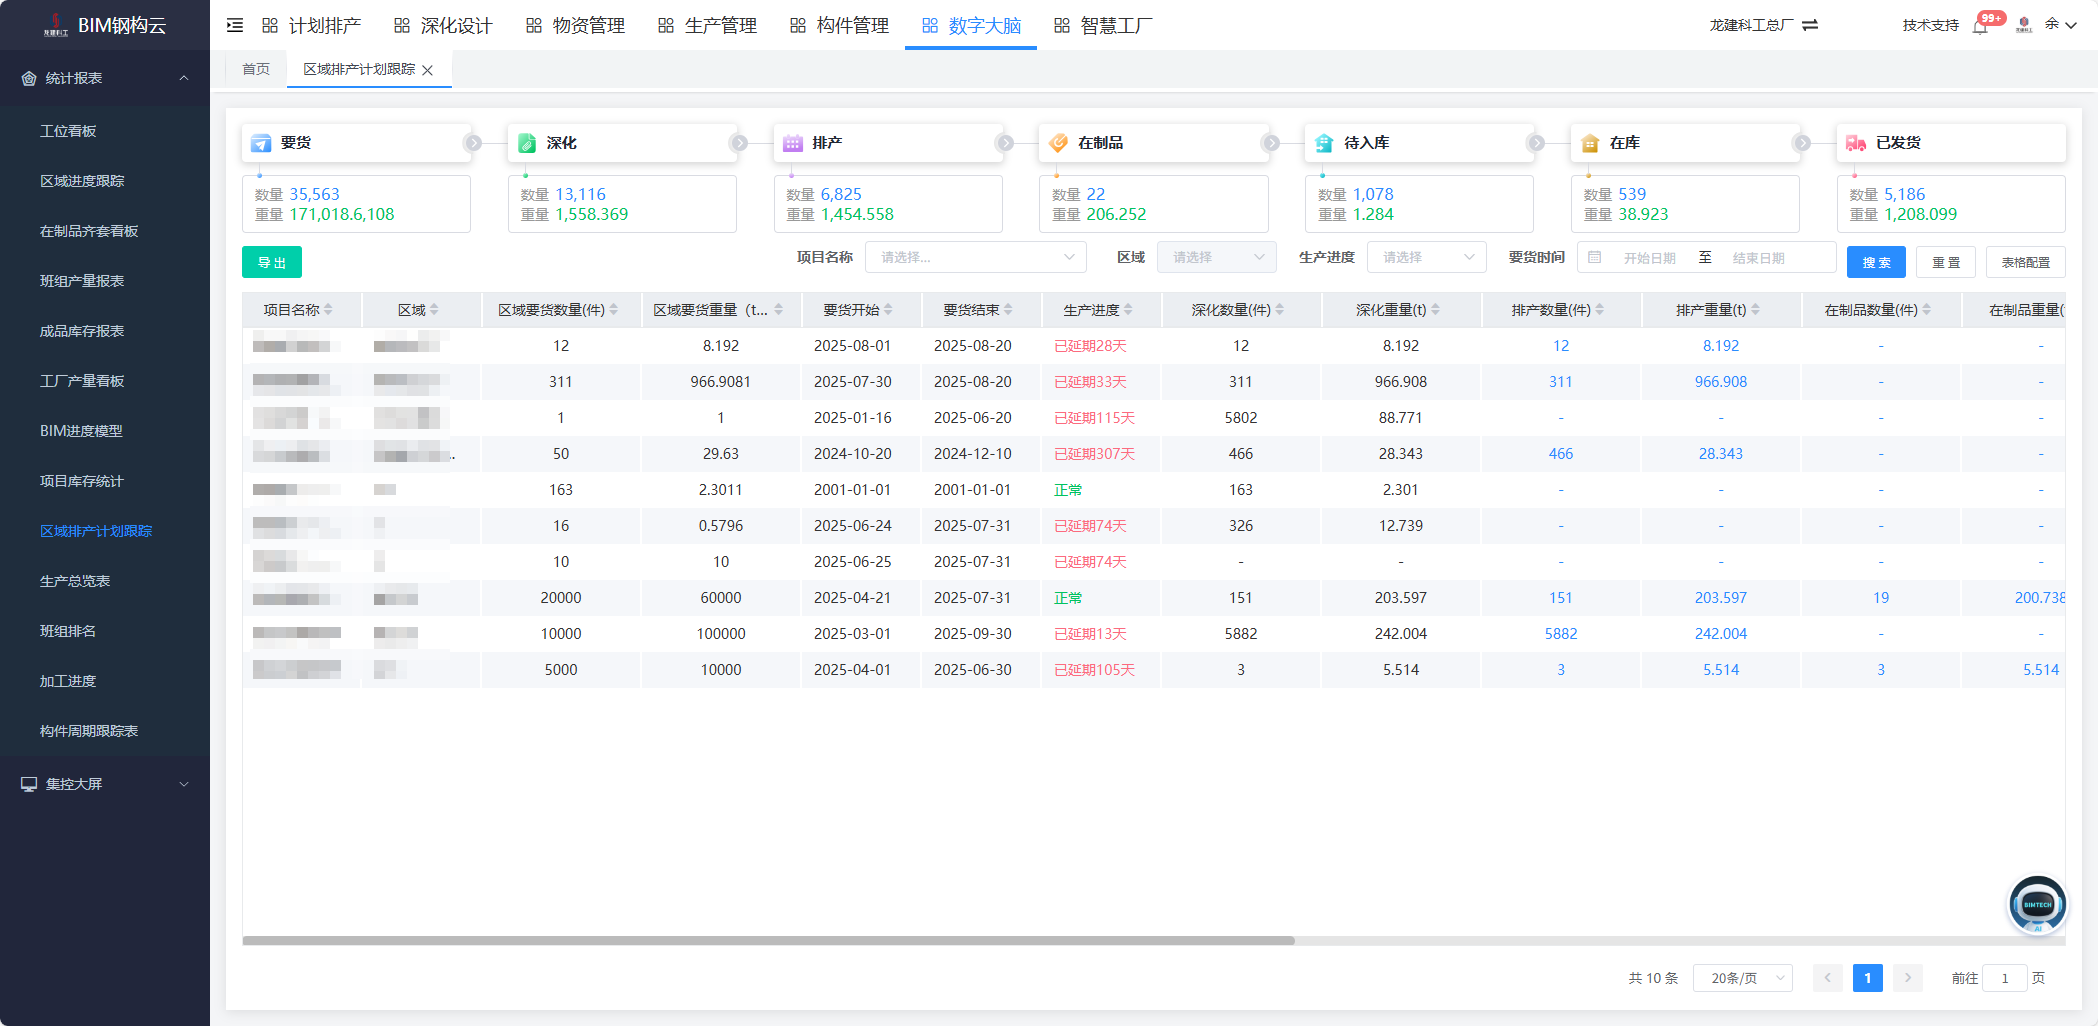The image size is (2098, 1026).
Task: Click the jump-to page number input
Action: (2005, 978)
